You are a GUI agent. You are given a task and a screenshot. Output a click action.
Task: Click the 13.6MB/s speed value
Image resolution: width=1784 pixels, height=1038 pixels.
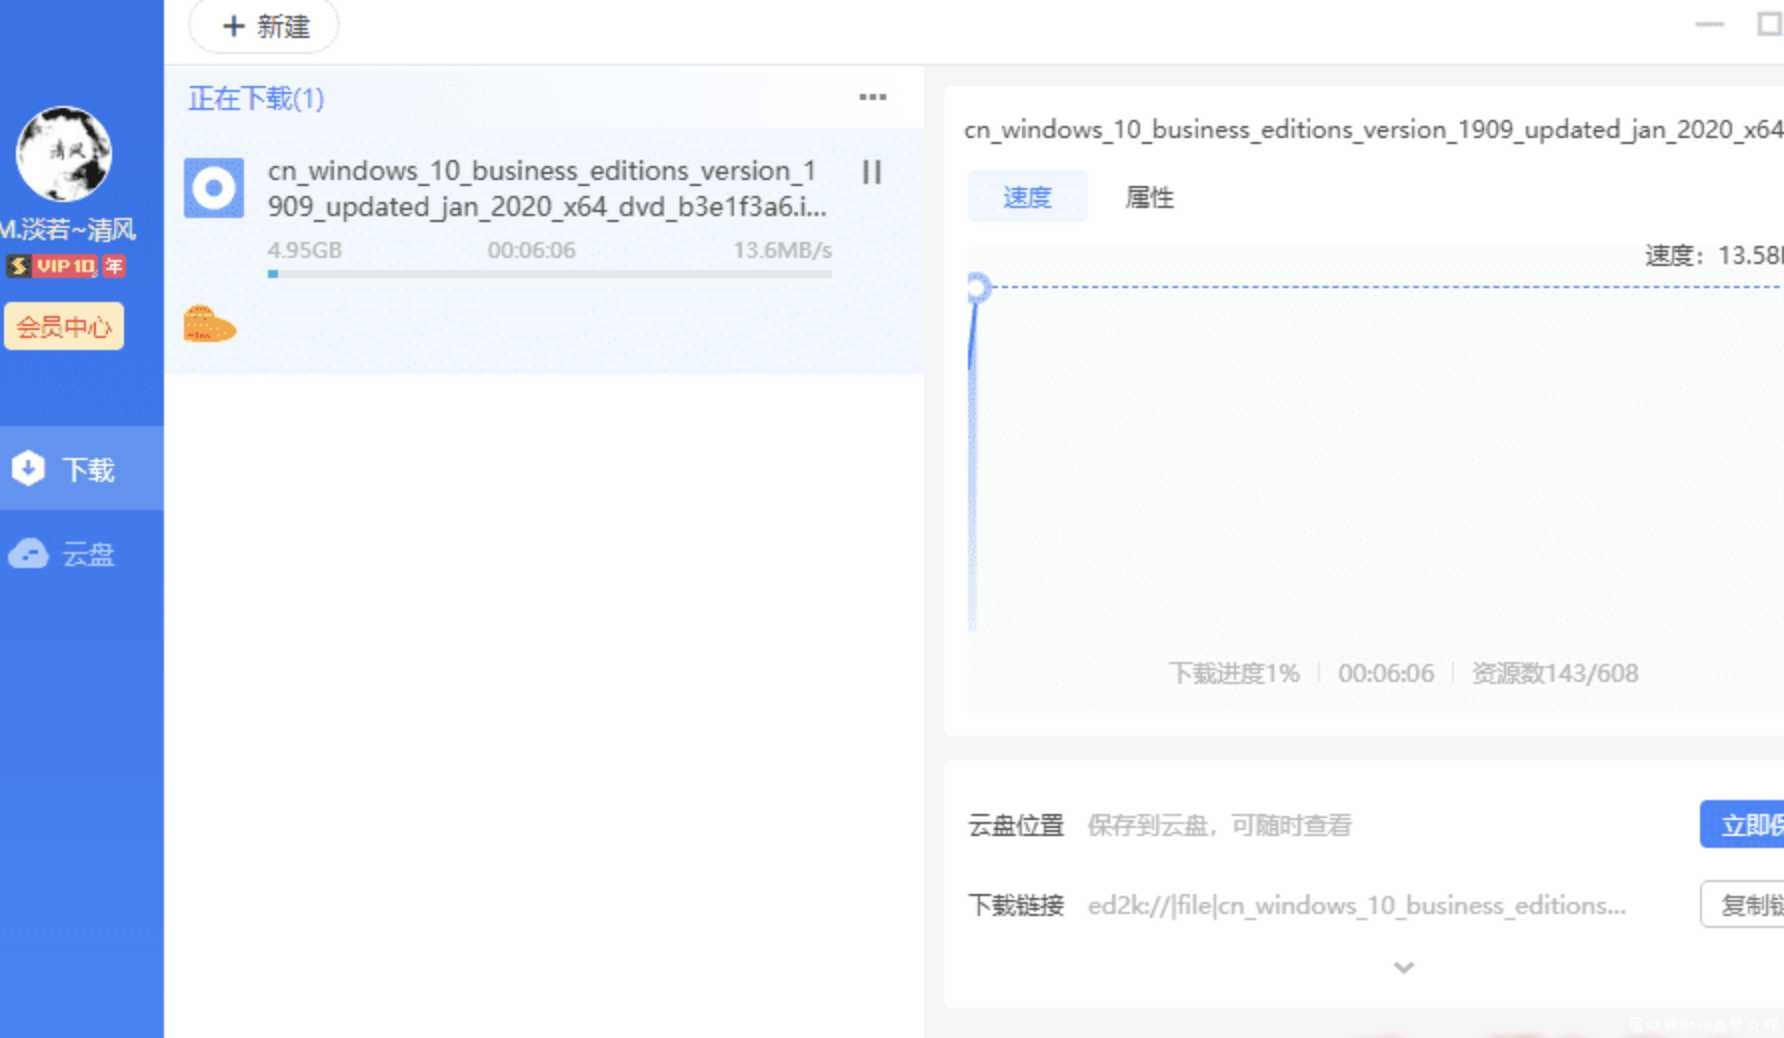pos(782,250)
